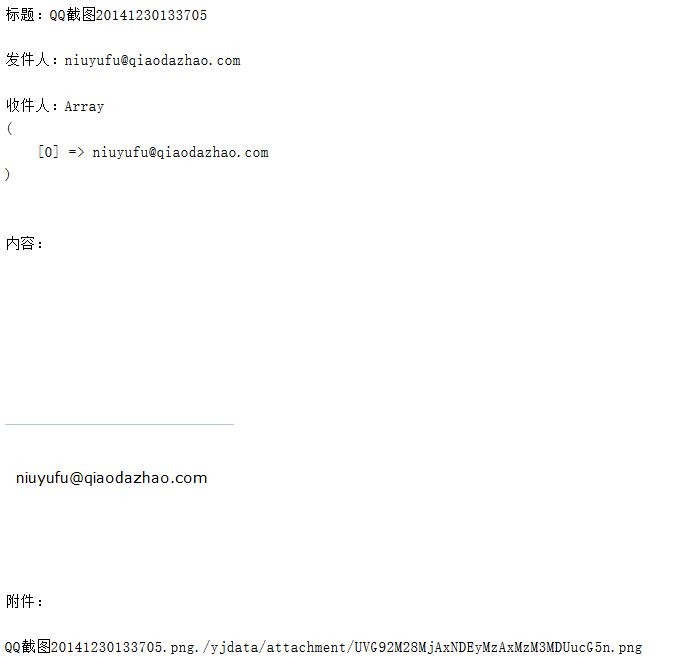Click the => arrow in the array entry

pyautogui.click(x=76, y=152)
